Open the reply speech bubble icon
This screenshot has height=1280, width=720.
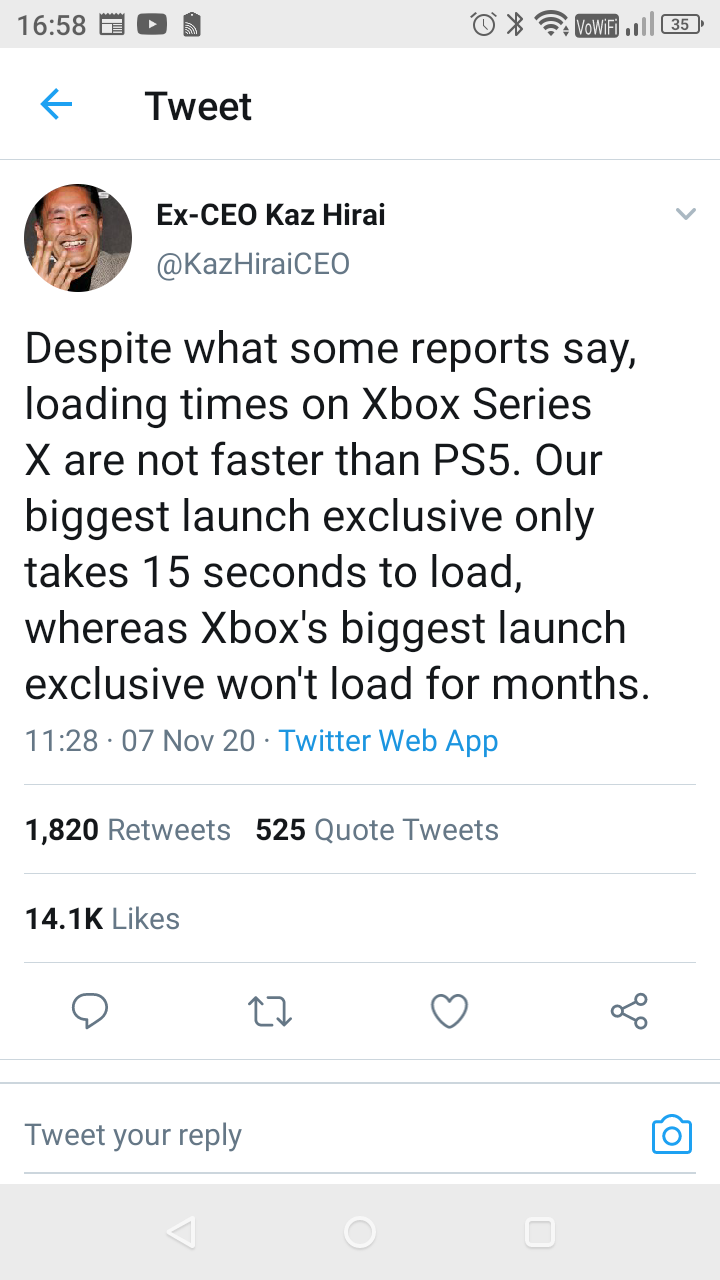[x=90, y=1011]
